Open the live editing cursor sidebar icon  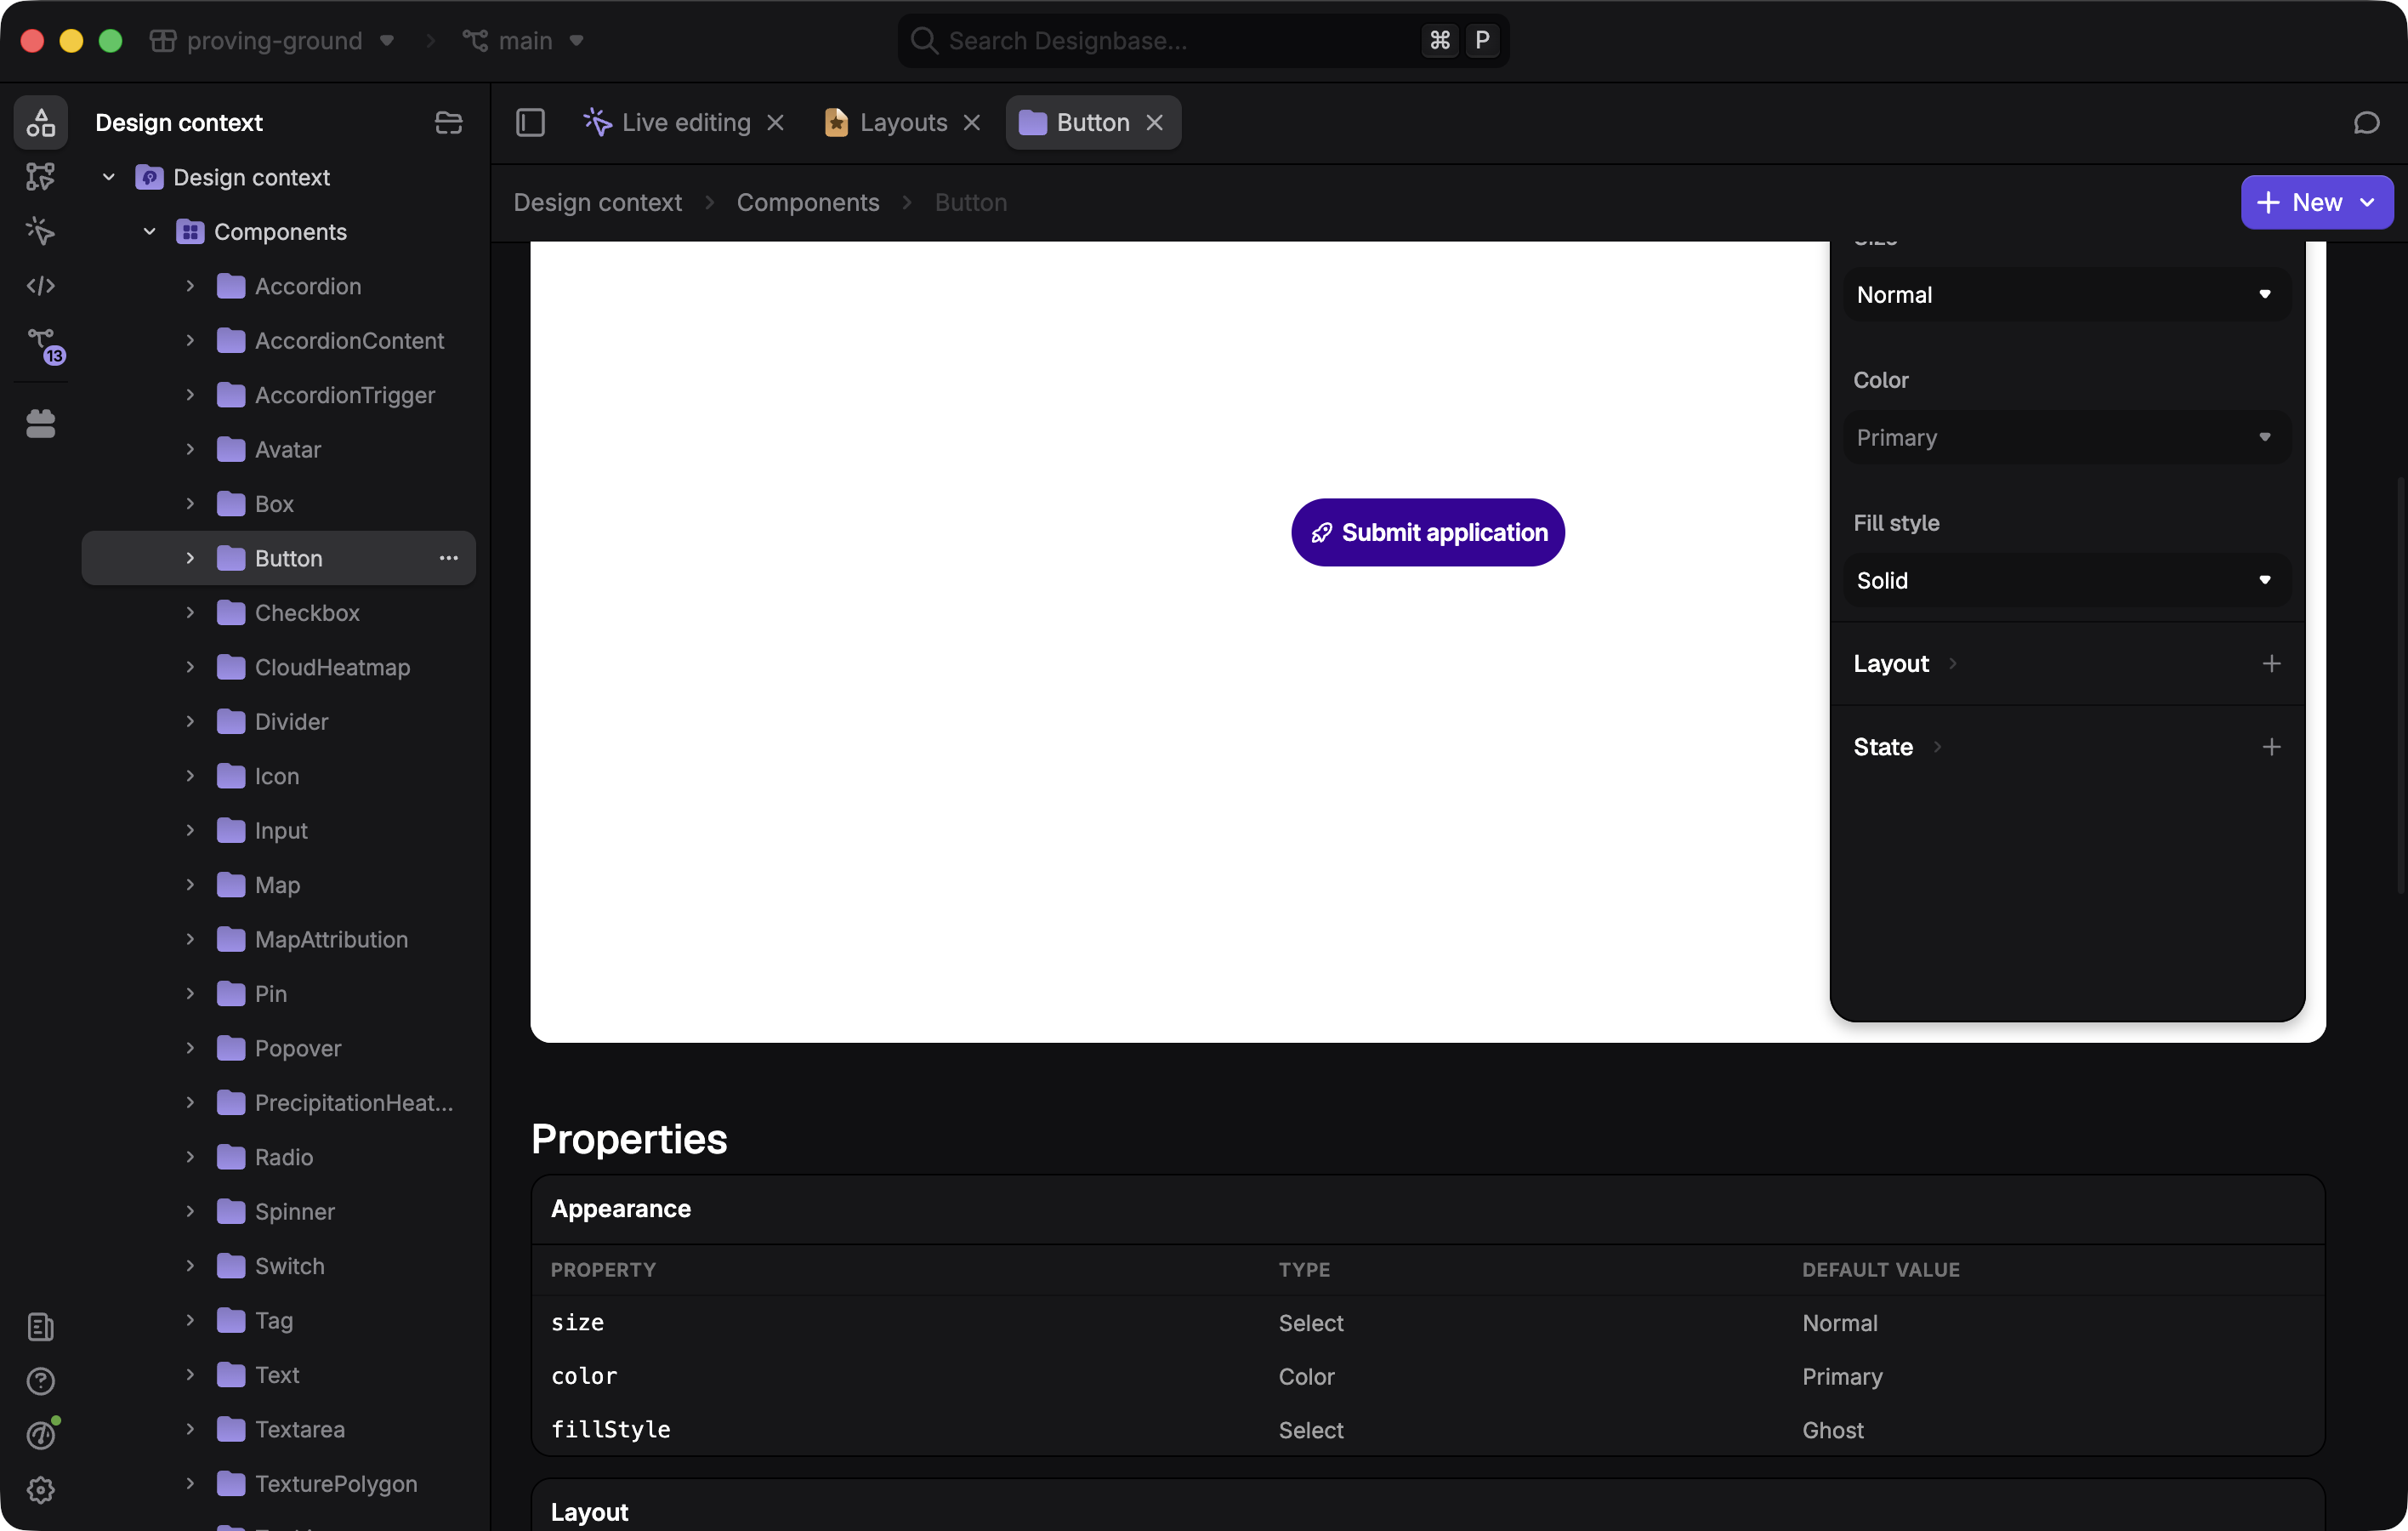(41, 231)
